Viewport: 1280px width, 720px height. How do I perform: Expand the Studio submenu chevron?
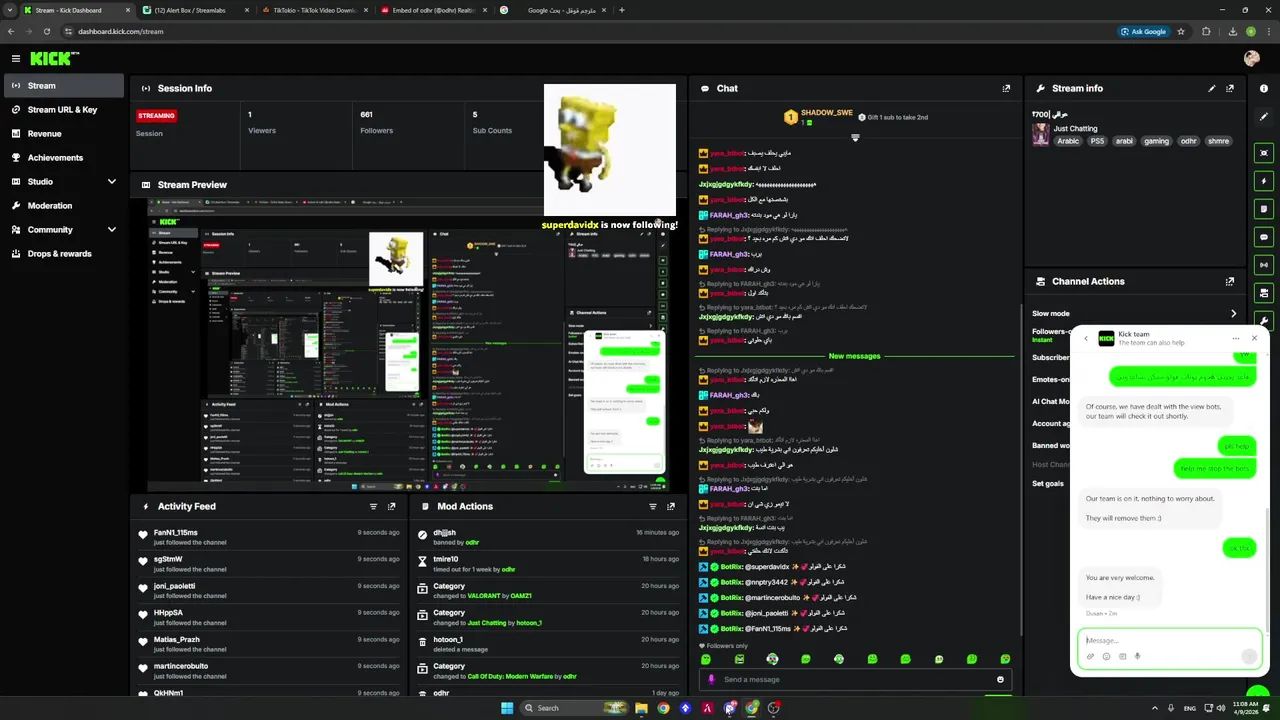point(111,182)
